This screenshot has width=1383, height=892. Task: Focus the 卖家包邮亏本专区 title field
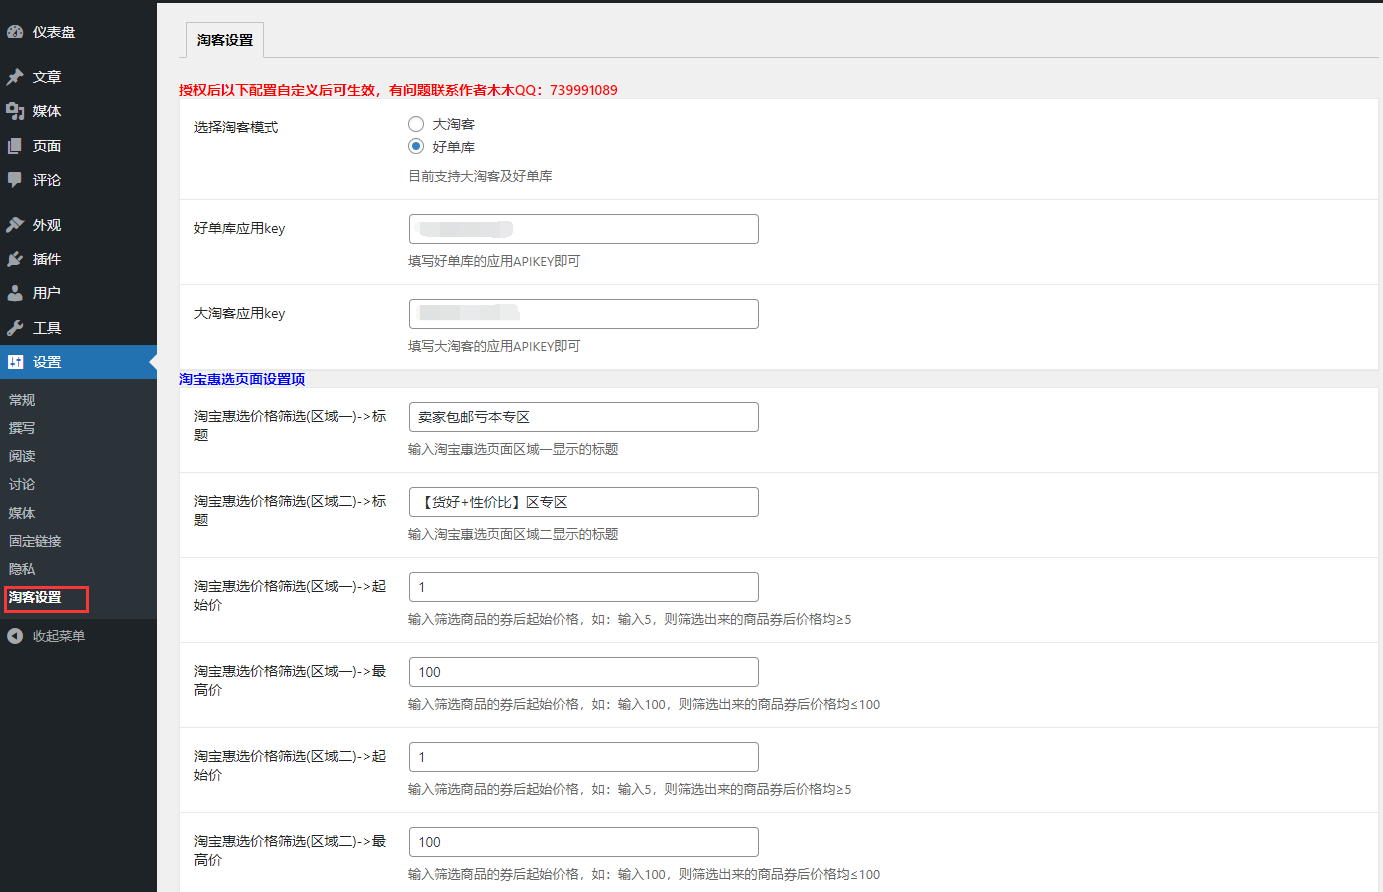click(583, 417)
